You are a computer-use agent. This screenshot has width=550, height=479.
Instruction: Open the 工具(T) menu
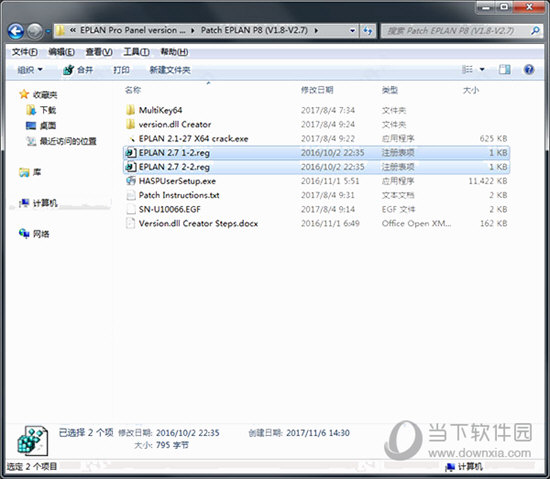pyautogui.click(x=136, y=52)
